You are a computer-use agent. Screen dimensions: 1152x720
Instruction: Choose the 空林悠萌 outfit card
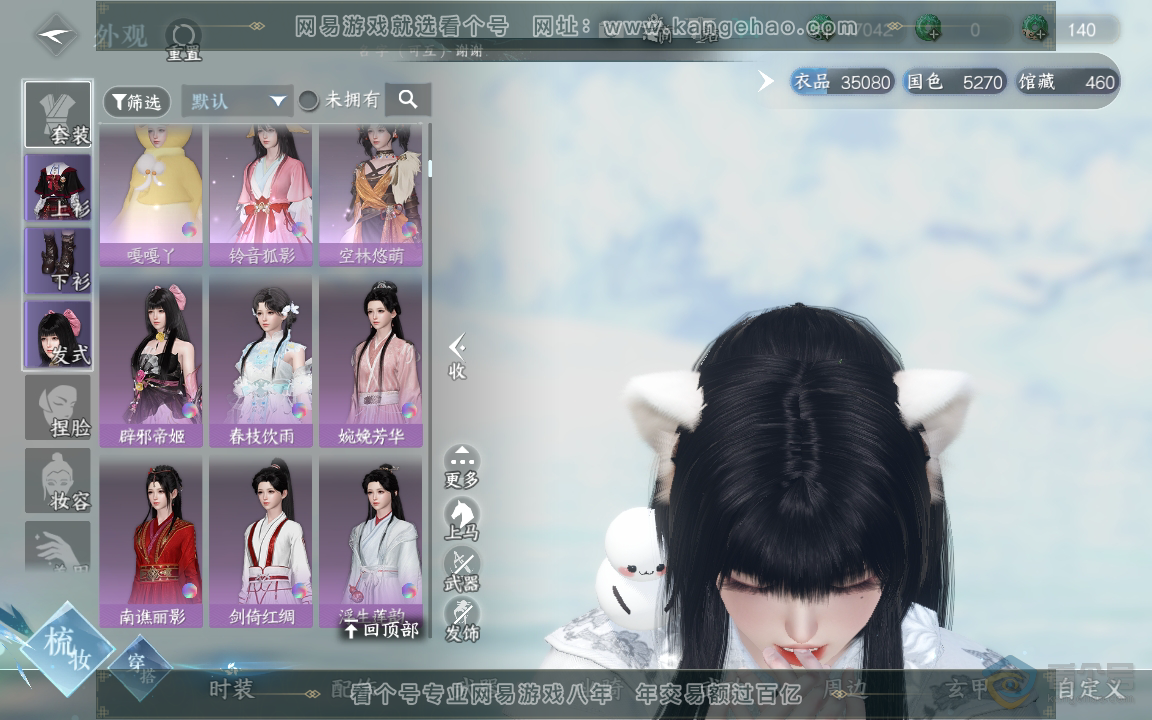[x=371, y=195]
